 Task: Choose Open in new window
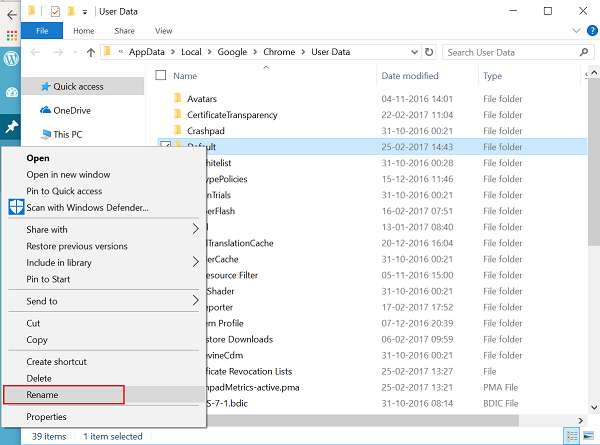(x=68, y=174)
